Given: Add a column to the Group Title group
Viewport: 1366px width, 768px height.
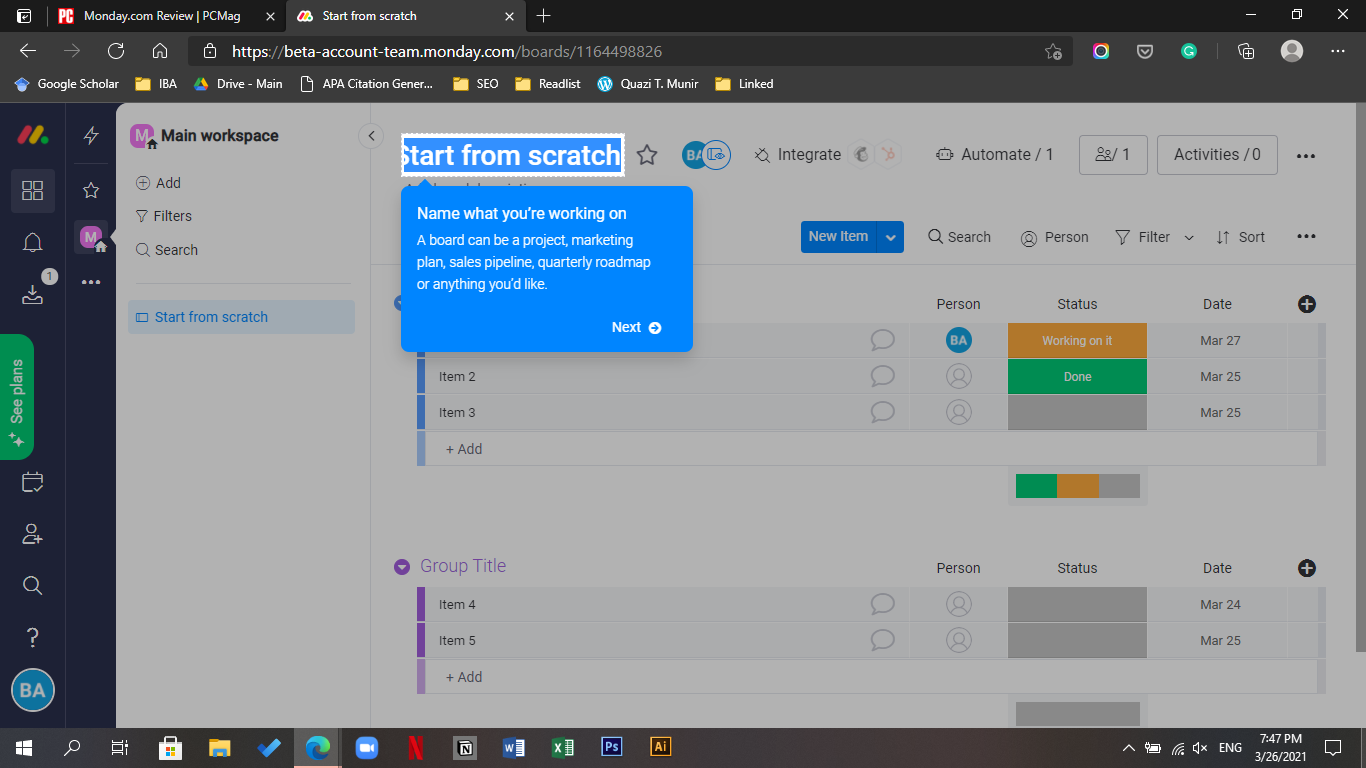Looking at the screenshot, I should pos(1306,568).
